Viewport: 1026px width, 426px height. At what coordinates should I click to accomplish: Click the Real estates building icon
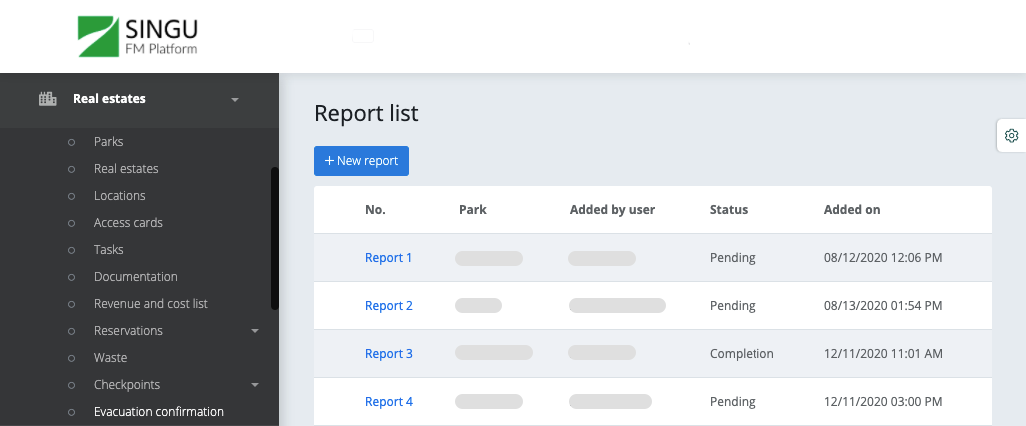(x=48, y=99)
